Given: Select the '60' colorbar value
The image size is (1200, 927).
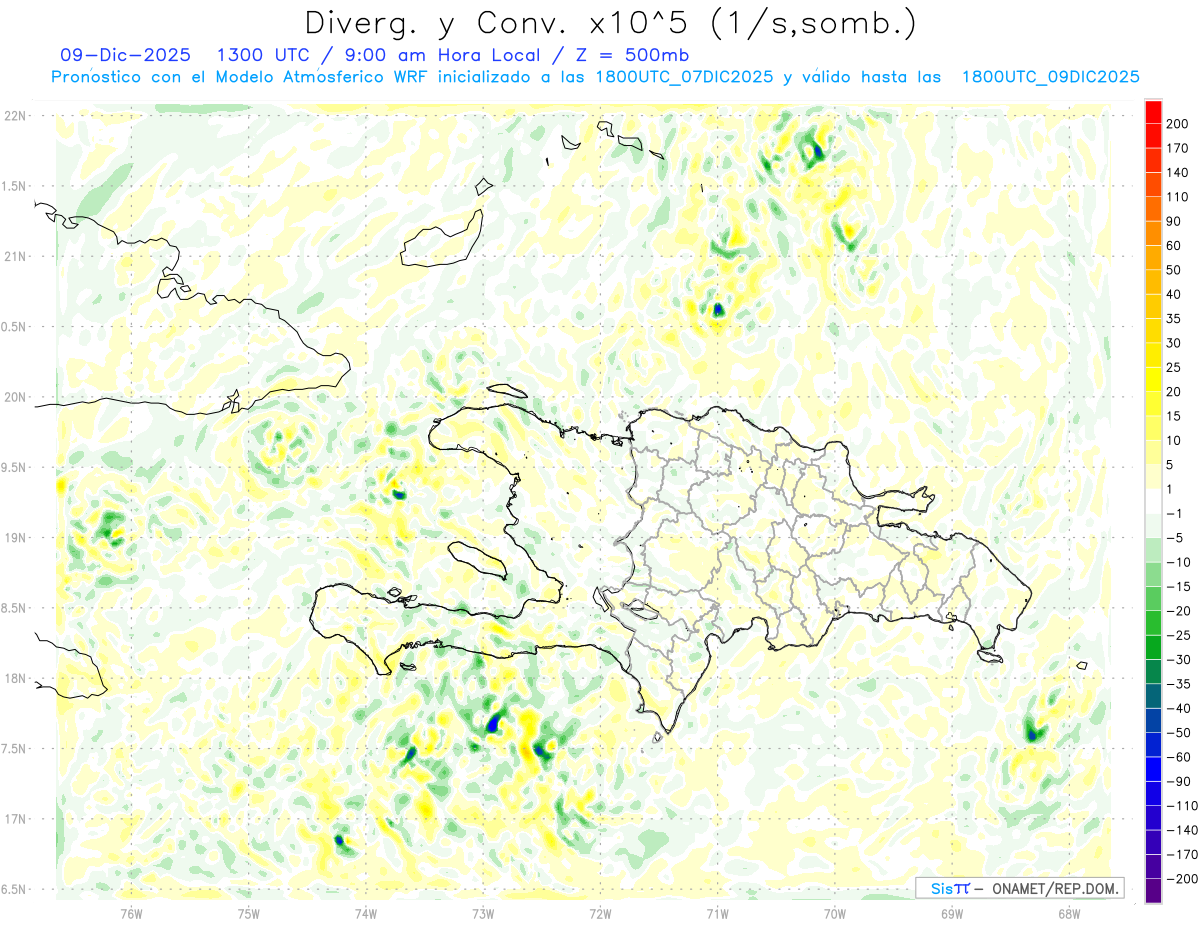Looking at the screenshot, I should (1174, 245).
